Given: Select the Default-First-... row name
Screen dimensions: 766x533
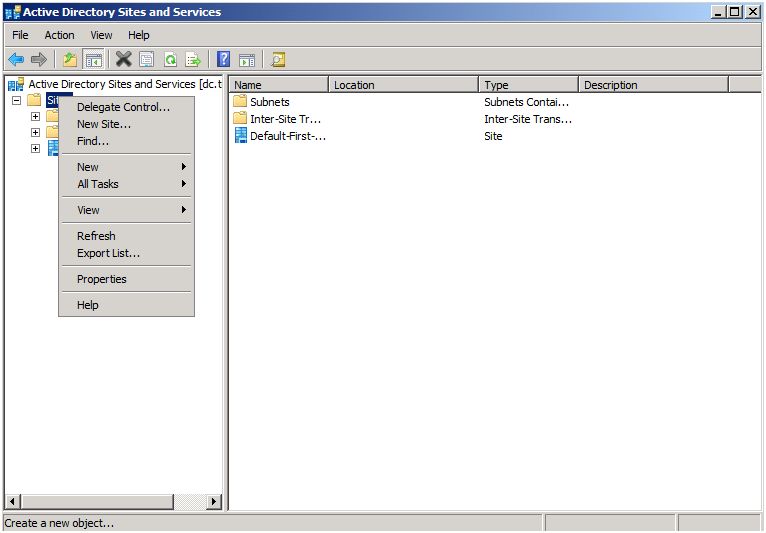Looking at the screenshot, I should pyautogui.click(x=288, y=136).
